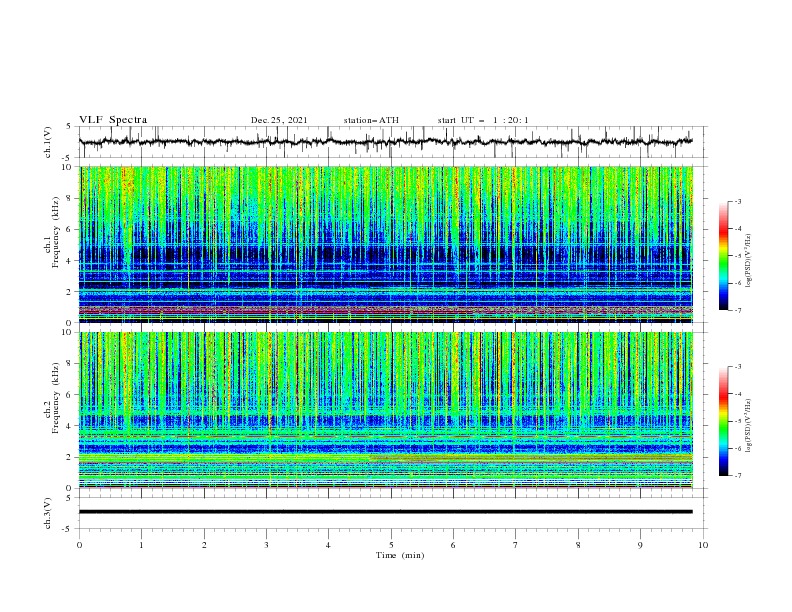
Task: Click time axis tick label "3"
Action: point(266,545)
